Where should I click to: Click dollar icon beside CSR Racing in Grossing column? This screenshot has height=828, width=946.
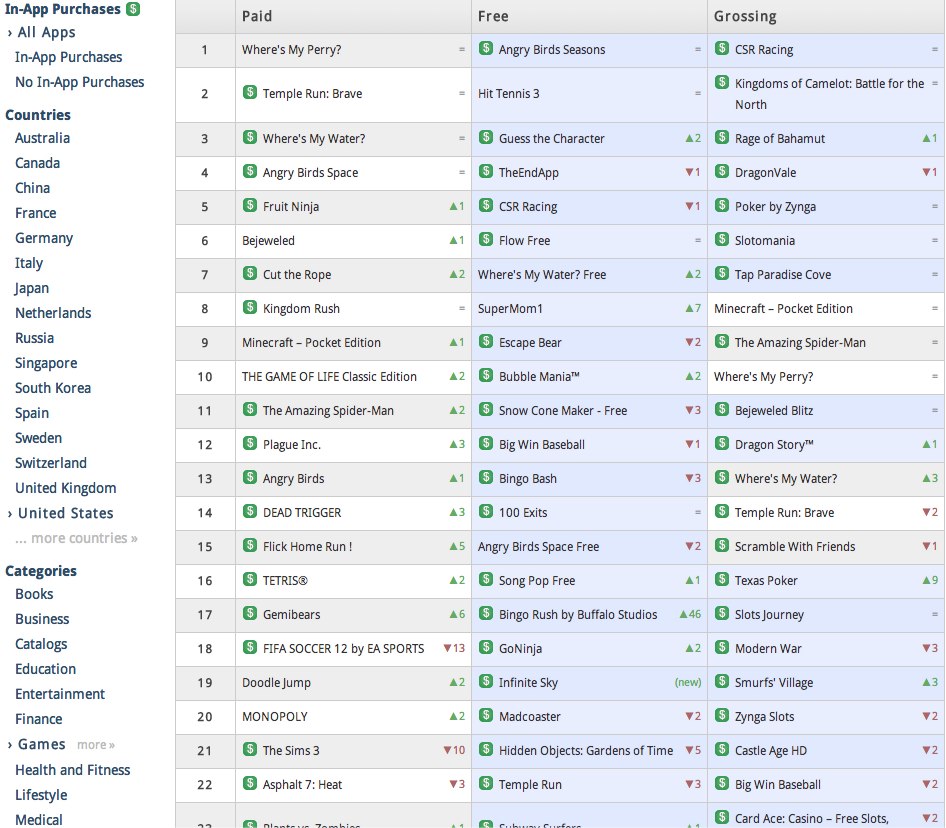point(722,48)
